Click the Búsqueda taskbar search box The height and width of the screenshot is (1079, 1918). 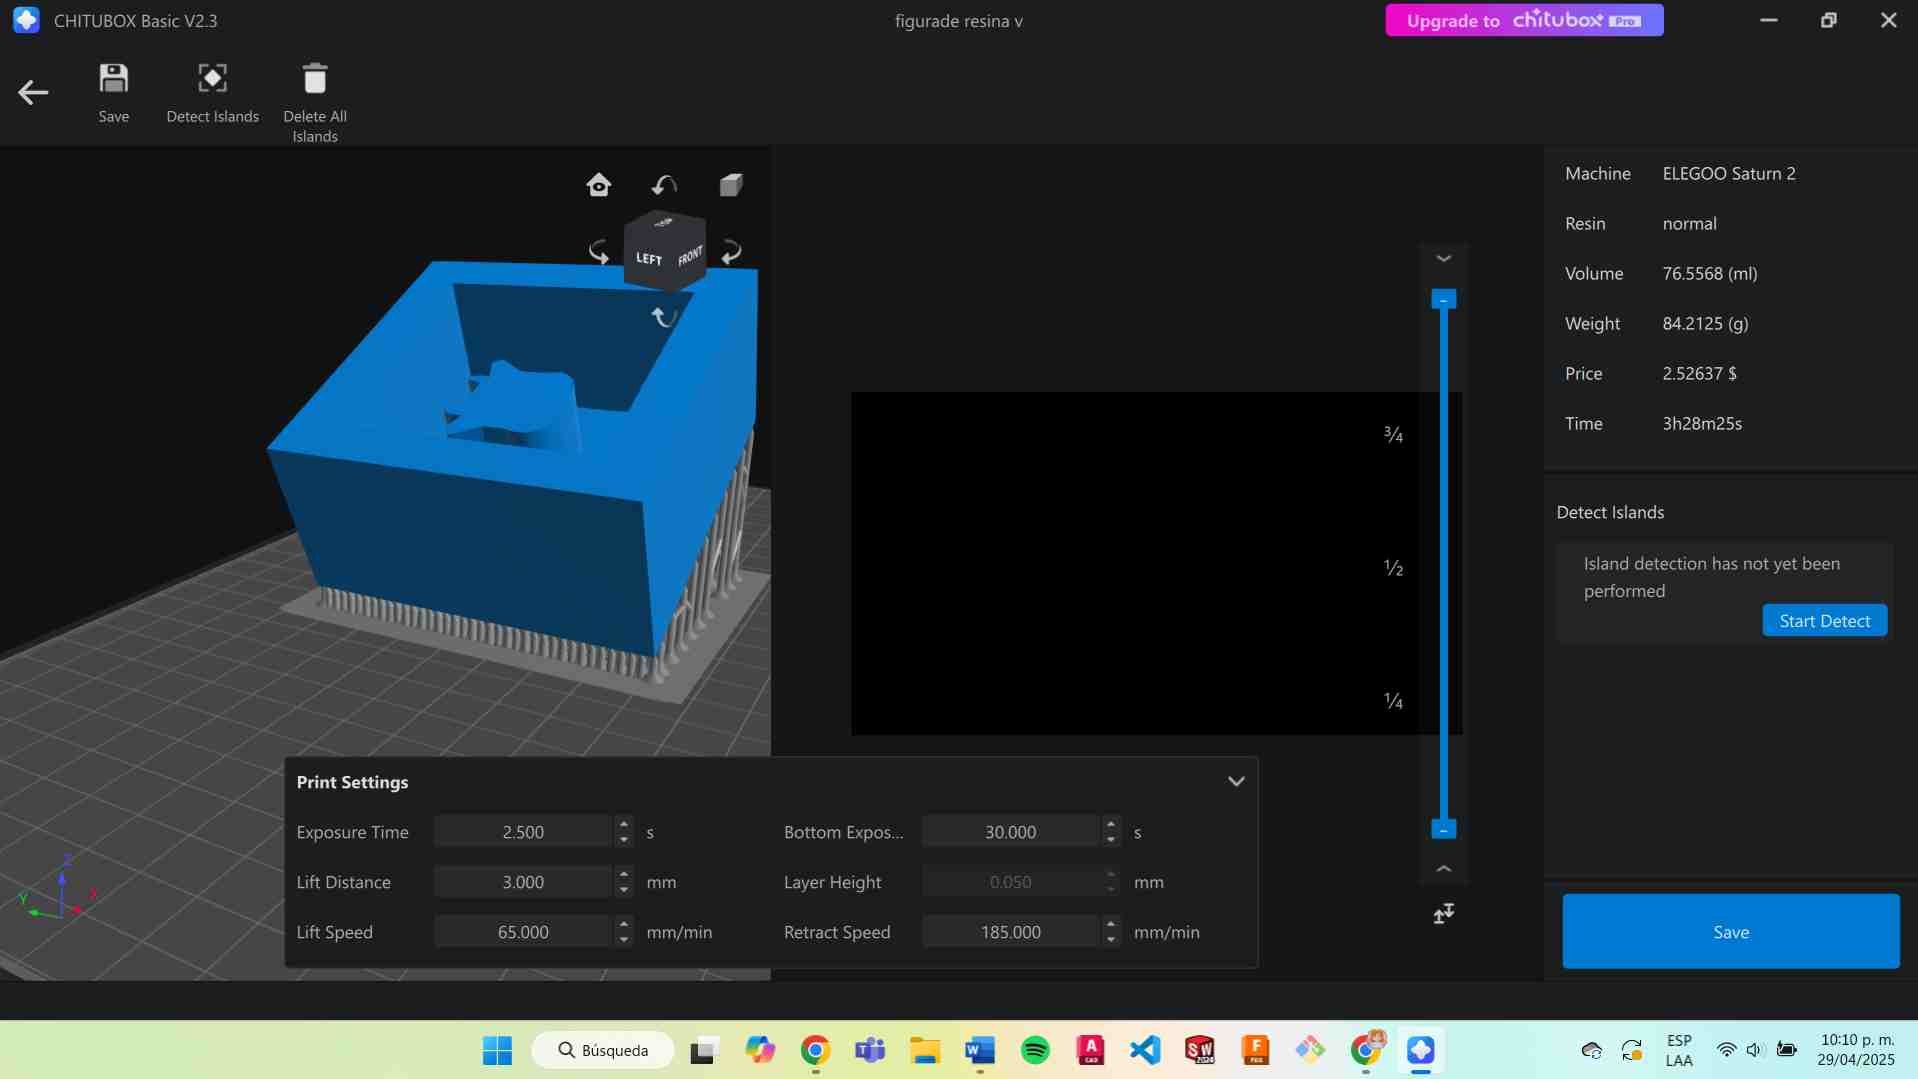click(603, 1050)
